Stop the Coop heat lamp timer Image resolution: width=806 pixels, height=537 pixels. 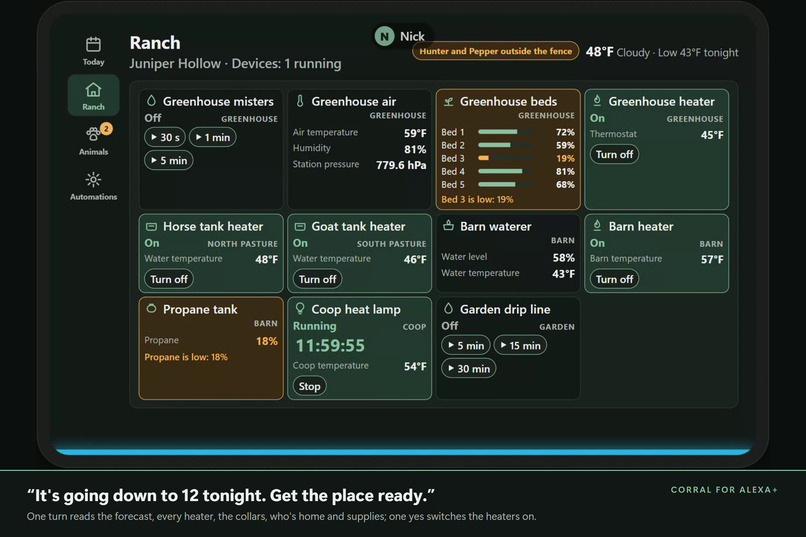click(x=309, y=386)
